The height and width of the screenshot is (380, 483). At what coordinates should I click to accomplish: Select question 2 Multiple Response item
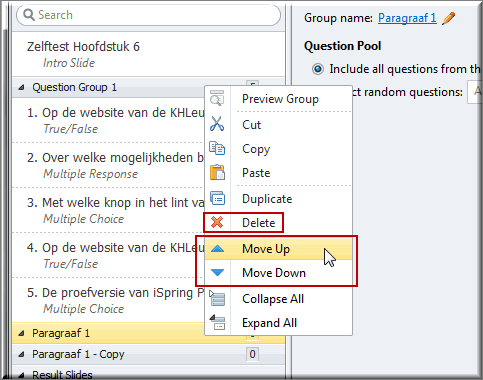108,165
